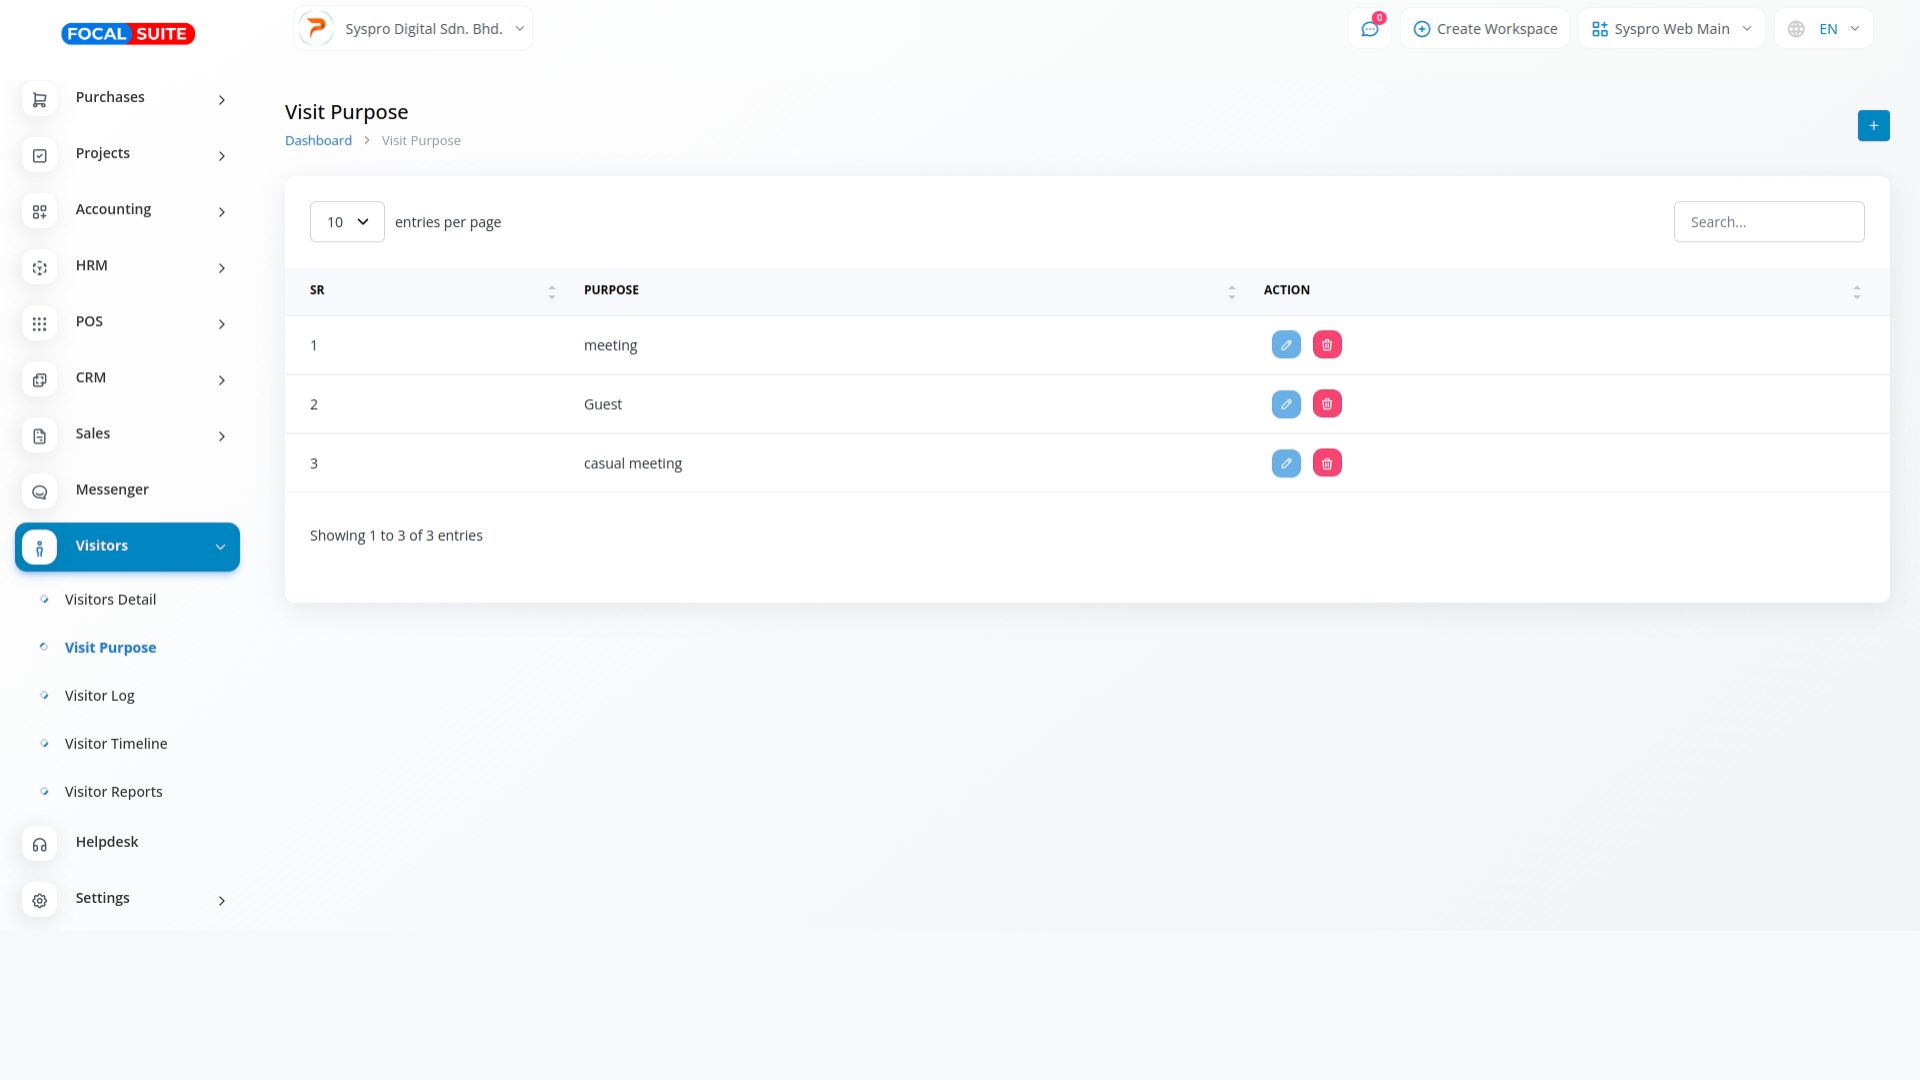Open Helpdesk from the sidebar

click(x=107, y=842)
